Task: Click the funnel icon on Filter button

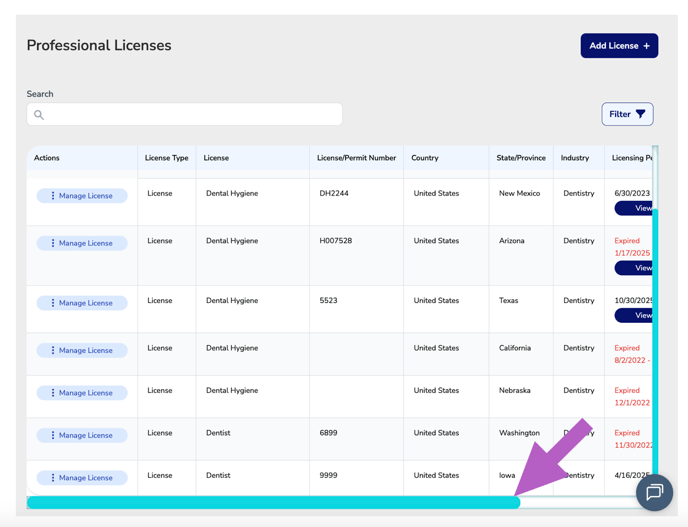Action: click(x=640, y=114)
